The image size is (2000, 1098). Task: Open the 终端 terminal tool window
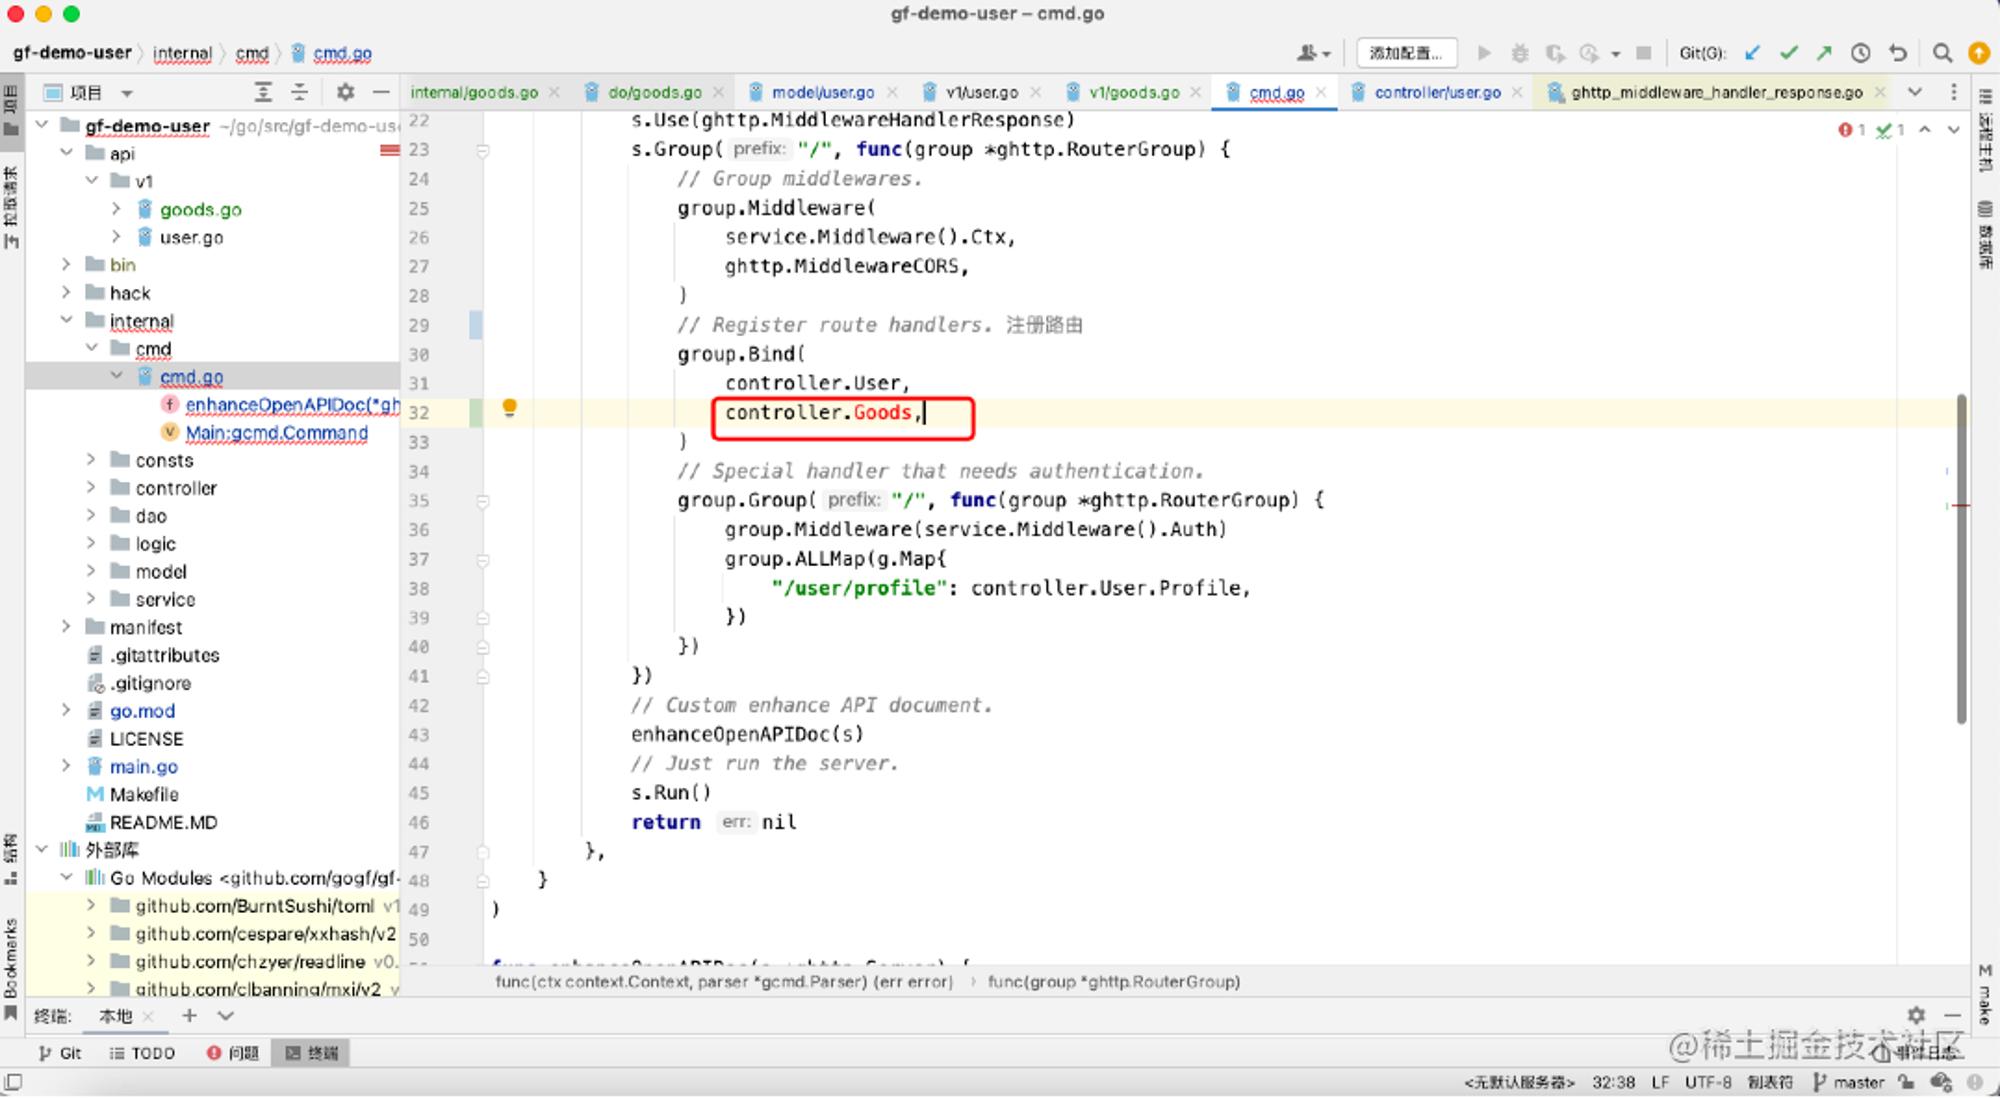click(312, 1053)
